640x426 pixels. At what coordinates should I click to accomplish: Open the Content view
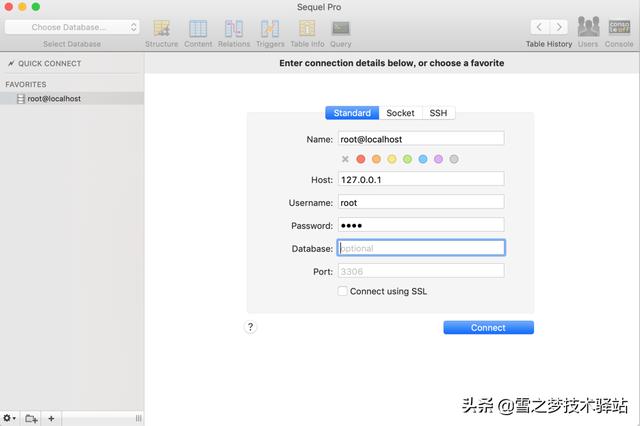[198, 33]
